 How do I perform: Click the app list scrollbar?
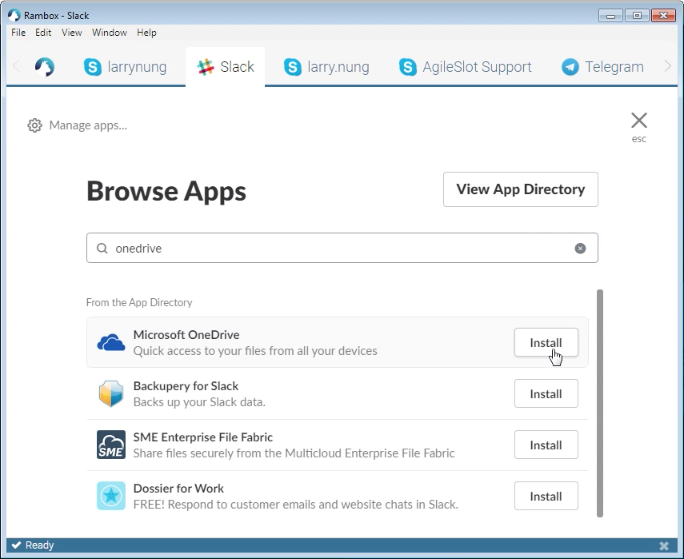(x=600, y=403)
